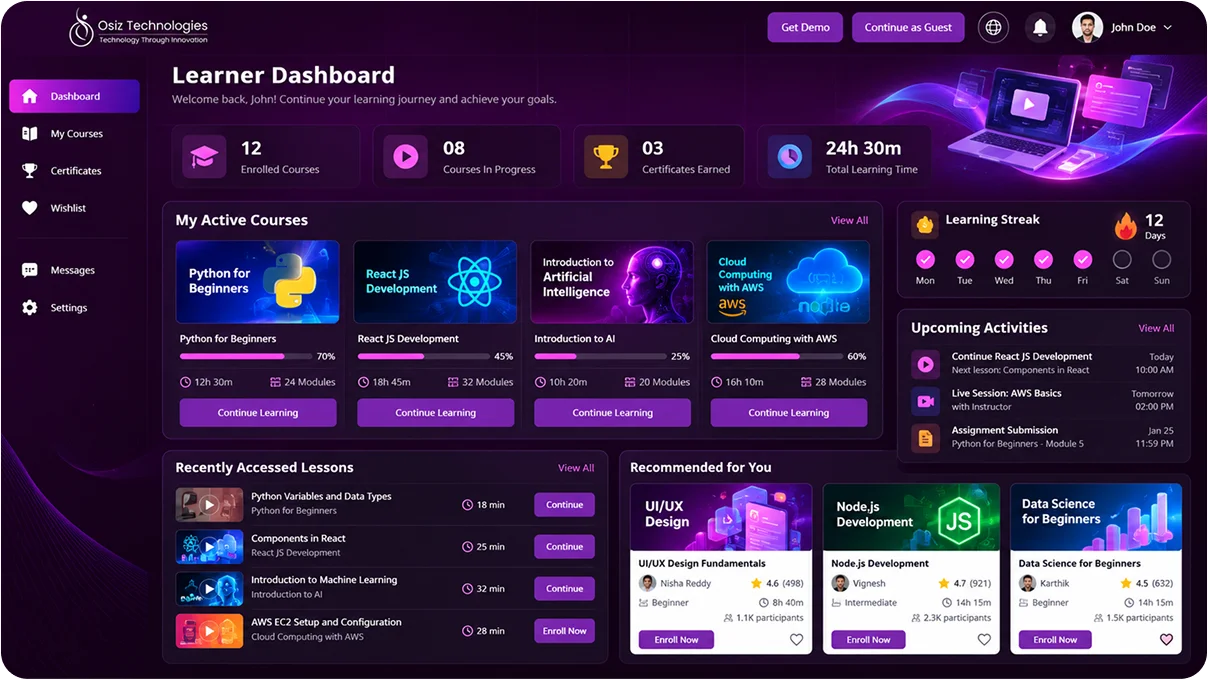This screenshot has width=1208, height=680.
Task: Continue the Python Variables and Data Types lesson
Action: point(564,505)
